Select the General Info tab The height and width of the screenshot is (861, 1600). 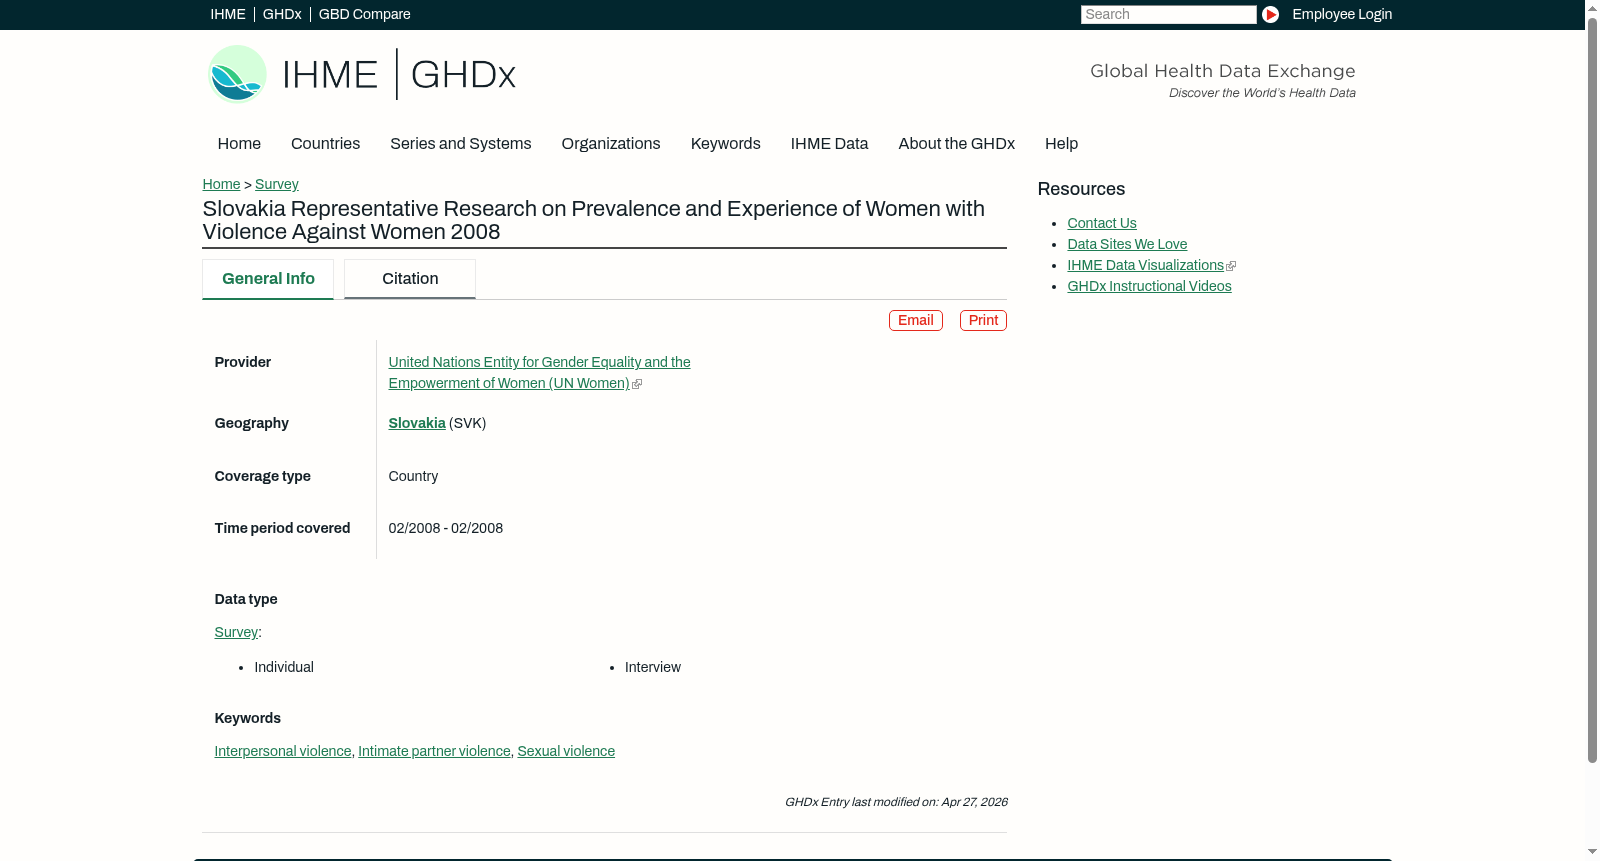click(268, 279)
